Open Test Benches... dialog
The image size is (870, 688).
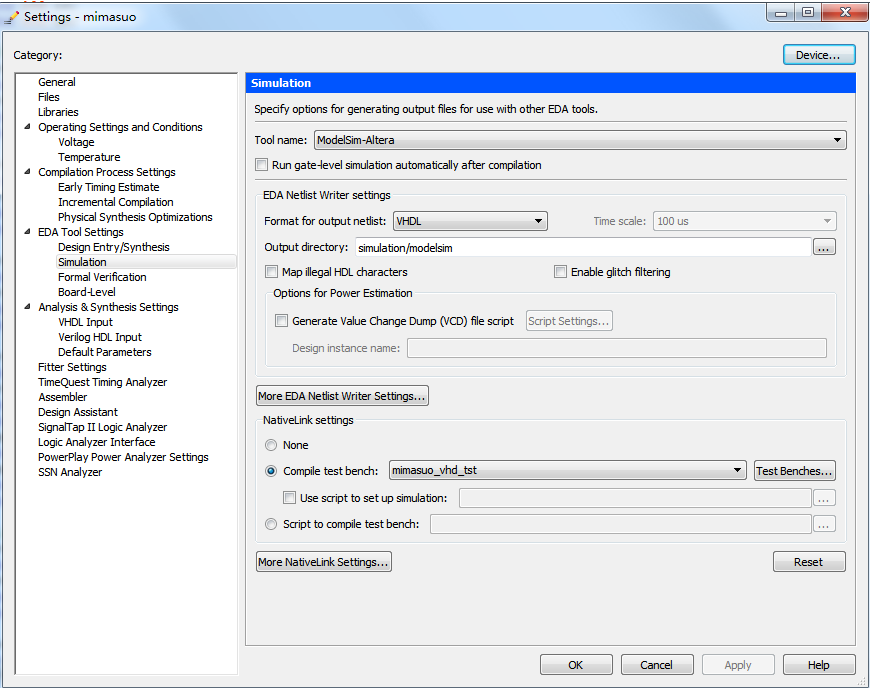coord(795,471)
